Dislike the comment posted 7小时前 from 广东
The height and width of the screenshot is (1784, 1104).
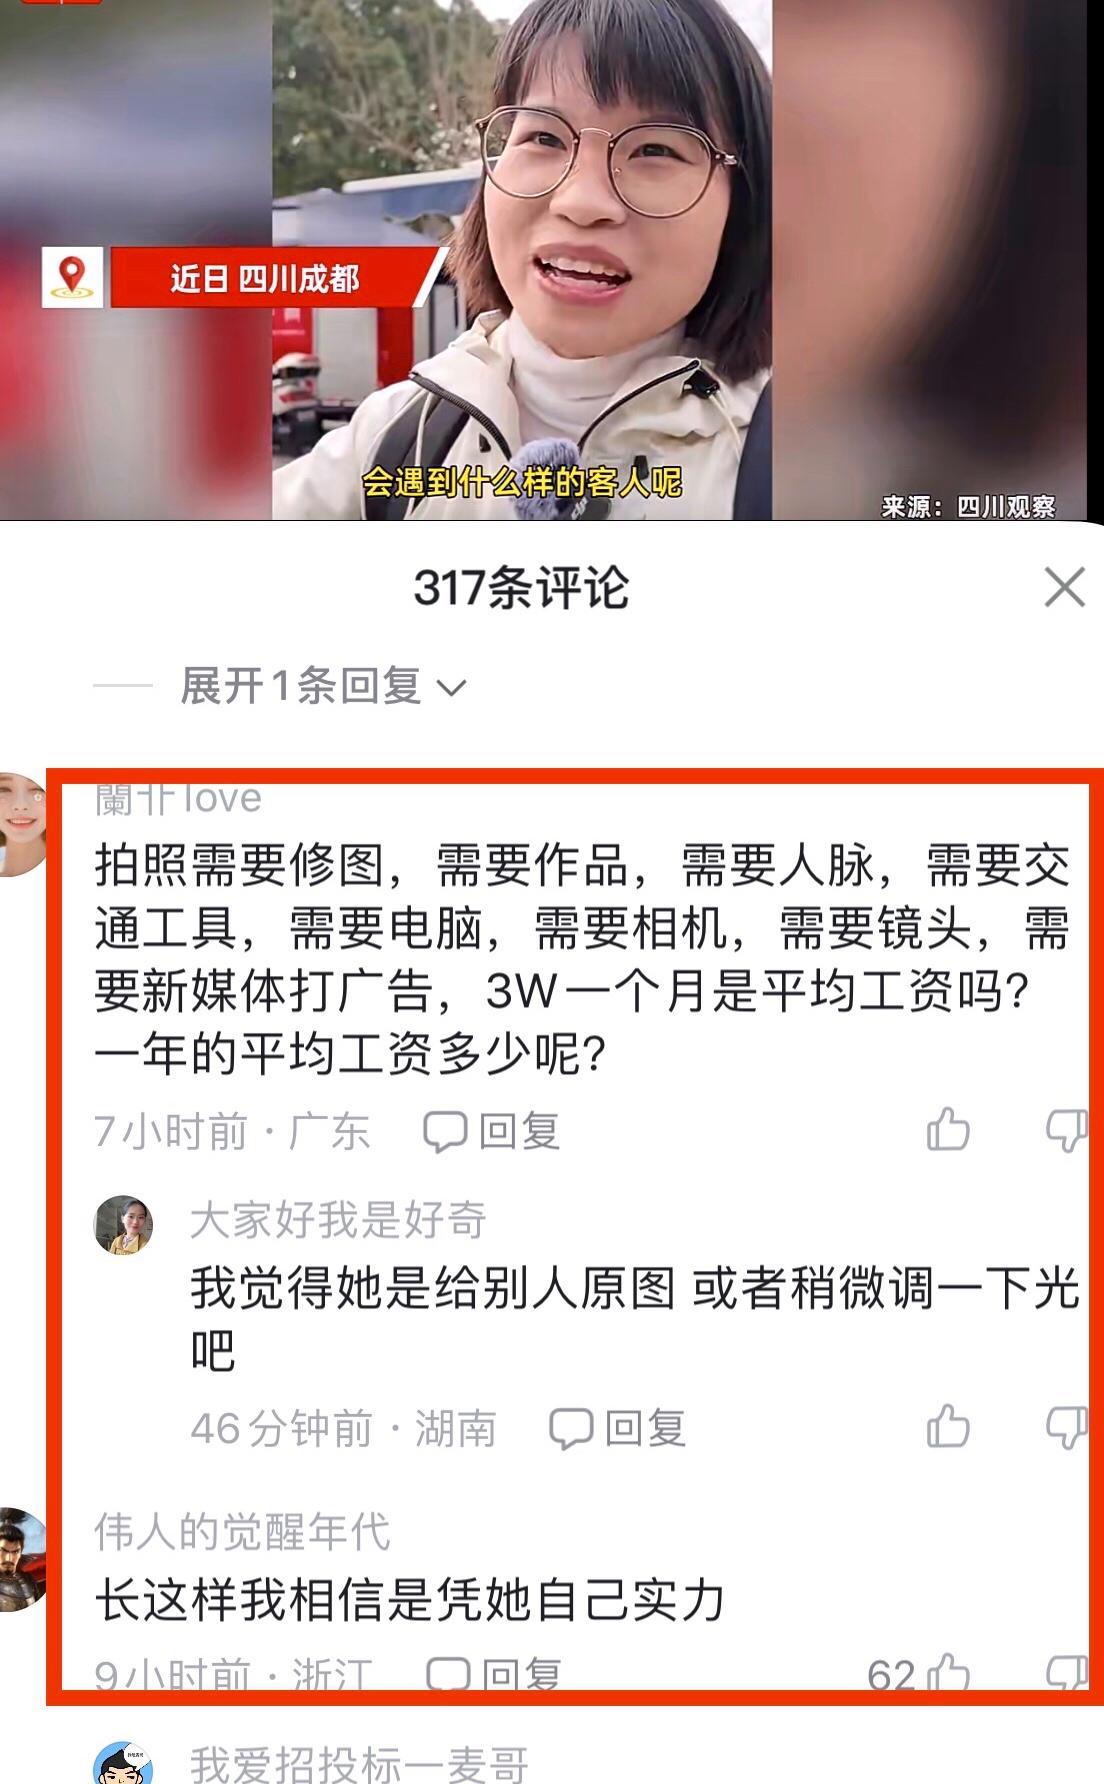click(x=1066, y=1131)
